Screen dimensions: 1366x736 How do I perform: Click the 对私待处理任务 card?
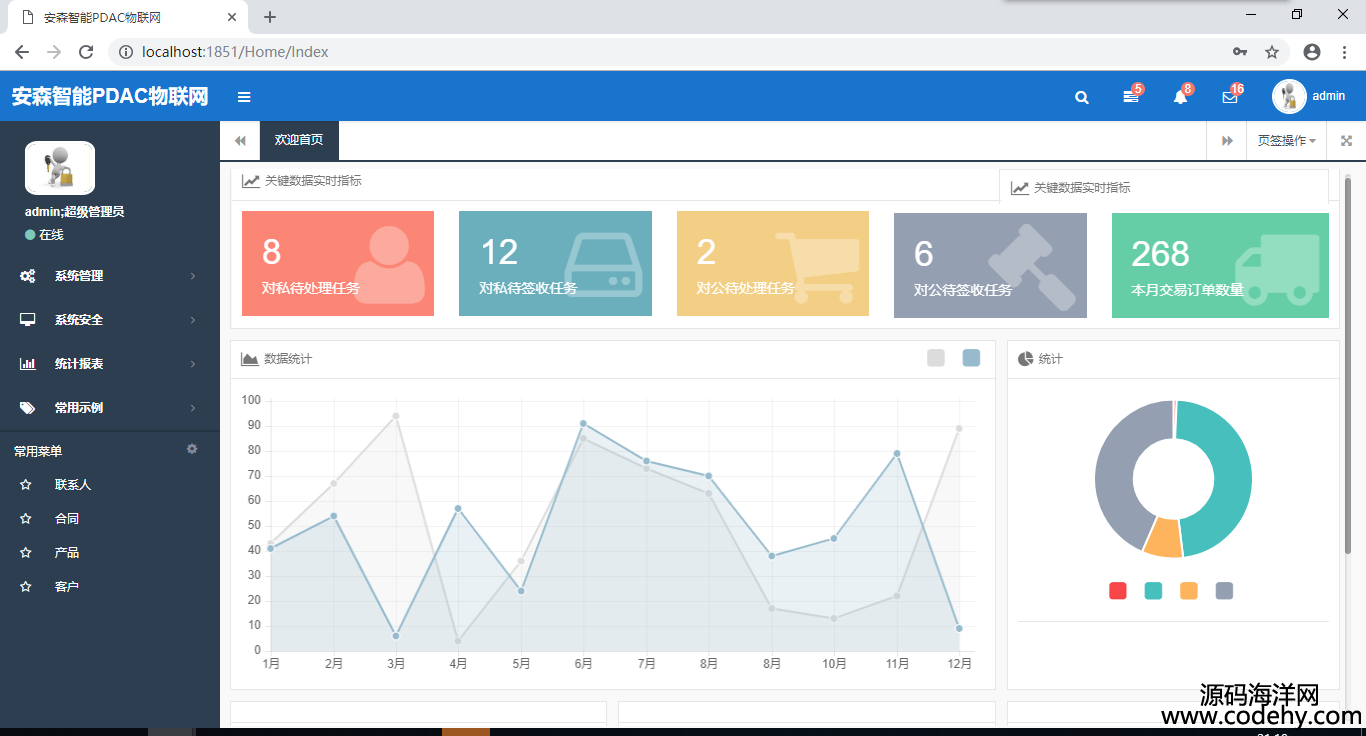(x=338, y=263)
